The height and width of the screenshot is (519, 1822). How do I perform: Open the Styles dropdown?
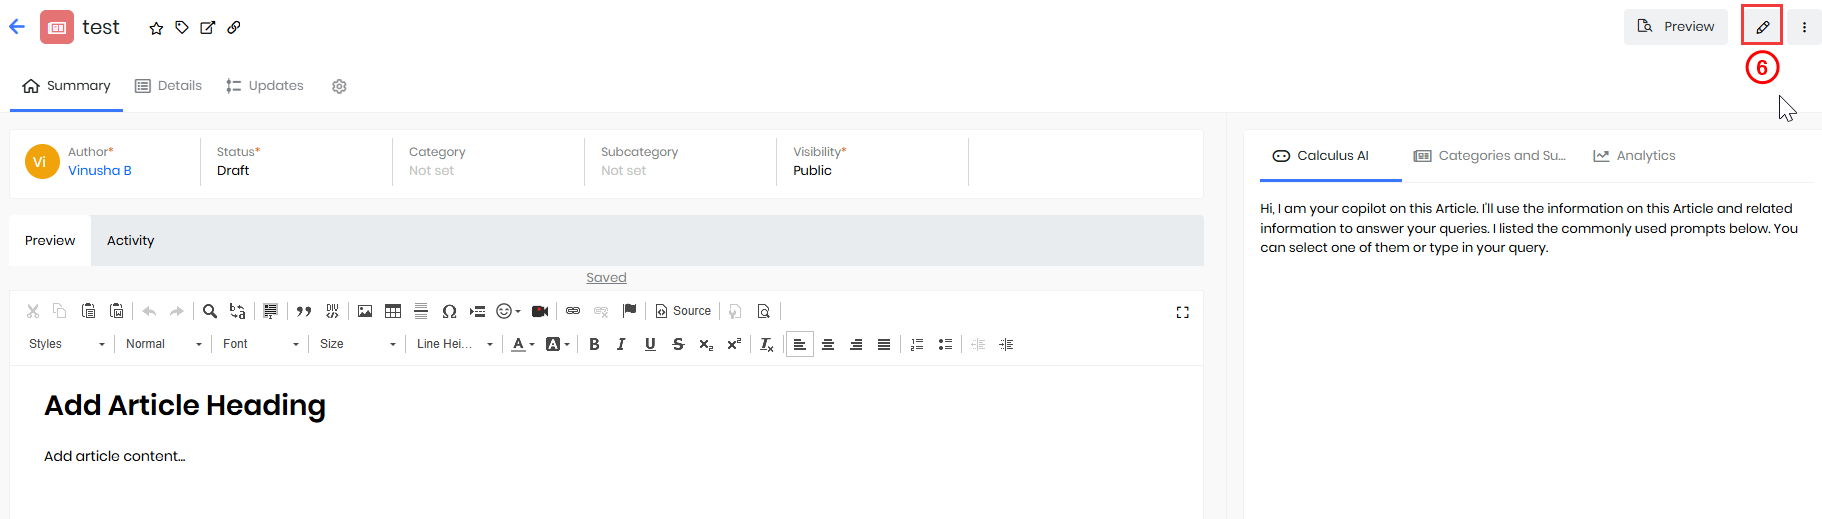click(x=66, y=345)
